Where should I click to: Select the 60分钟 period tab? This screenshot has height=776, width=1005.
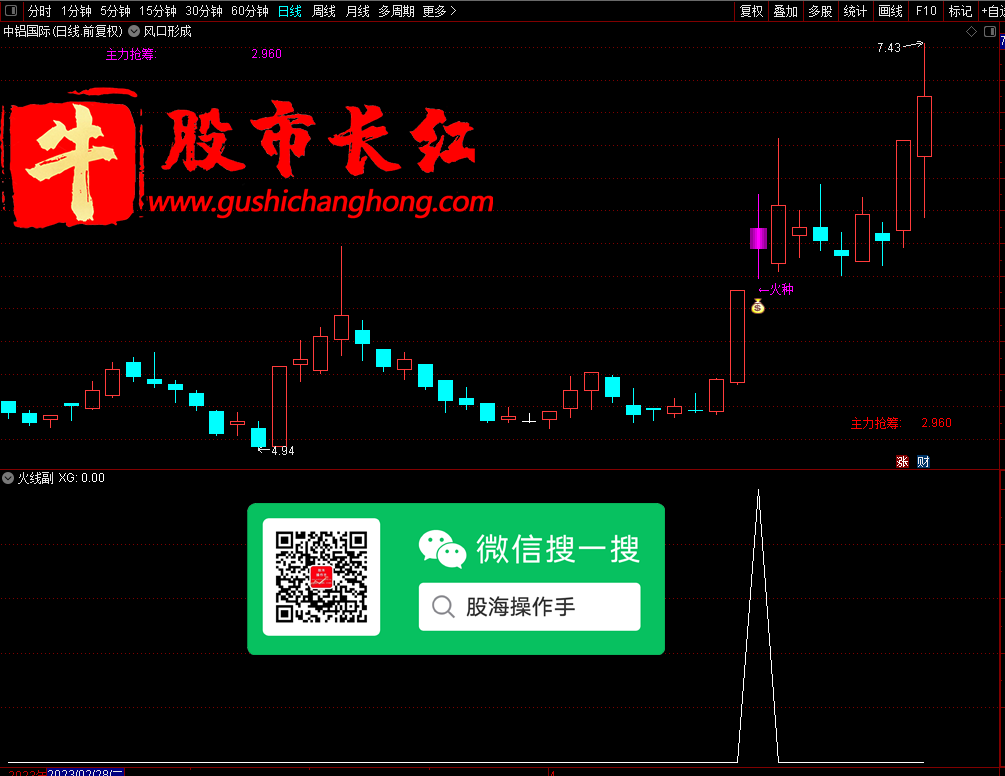pos(249,11)
